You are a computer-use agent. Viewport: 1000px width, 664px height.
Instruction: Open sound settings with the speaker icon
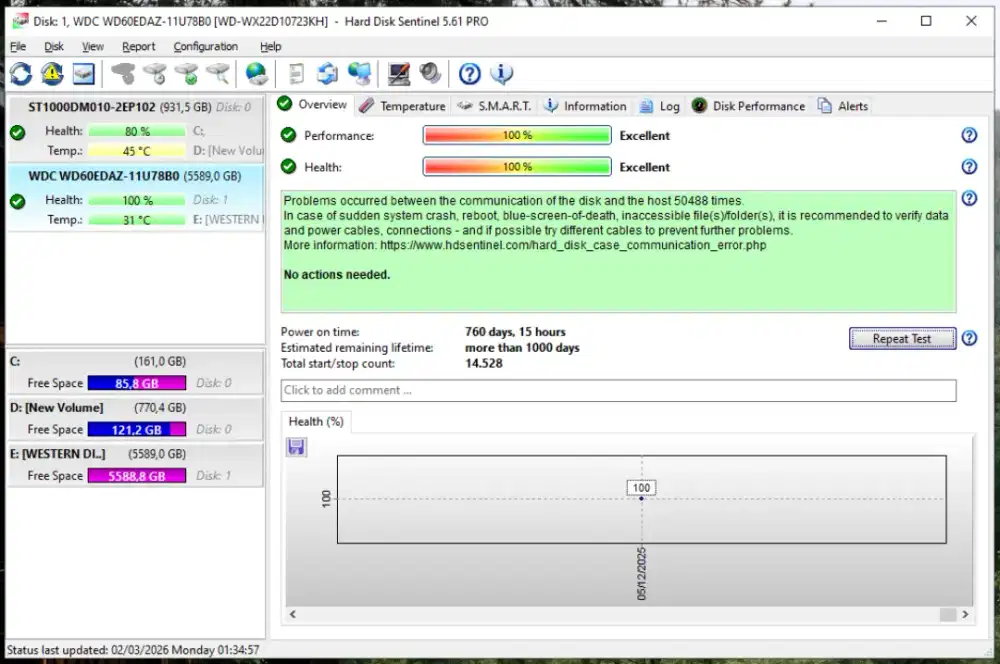tap(430, 73)
